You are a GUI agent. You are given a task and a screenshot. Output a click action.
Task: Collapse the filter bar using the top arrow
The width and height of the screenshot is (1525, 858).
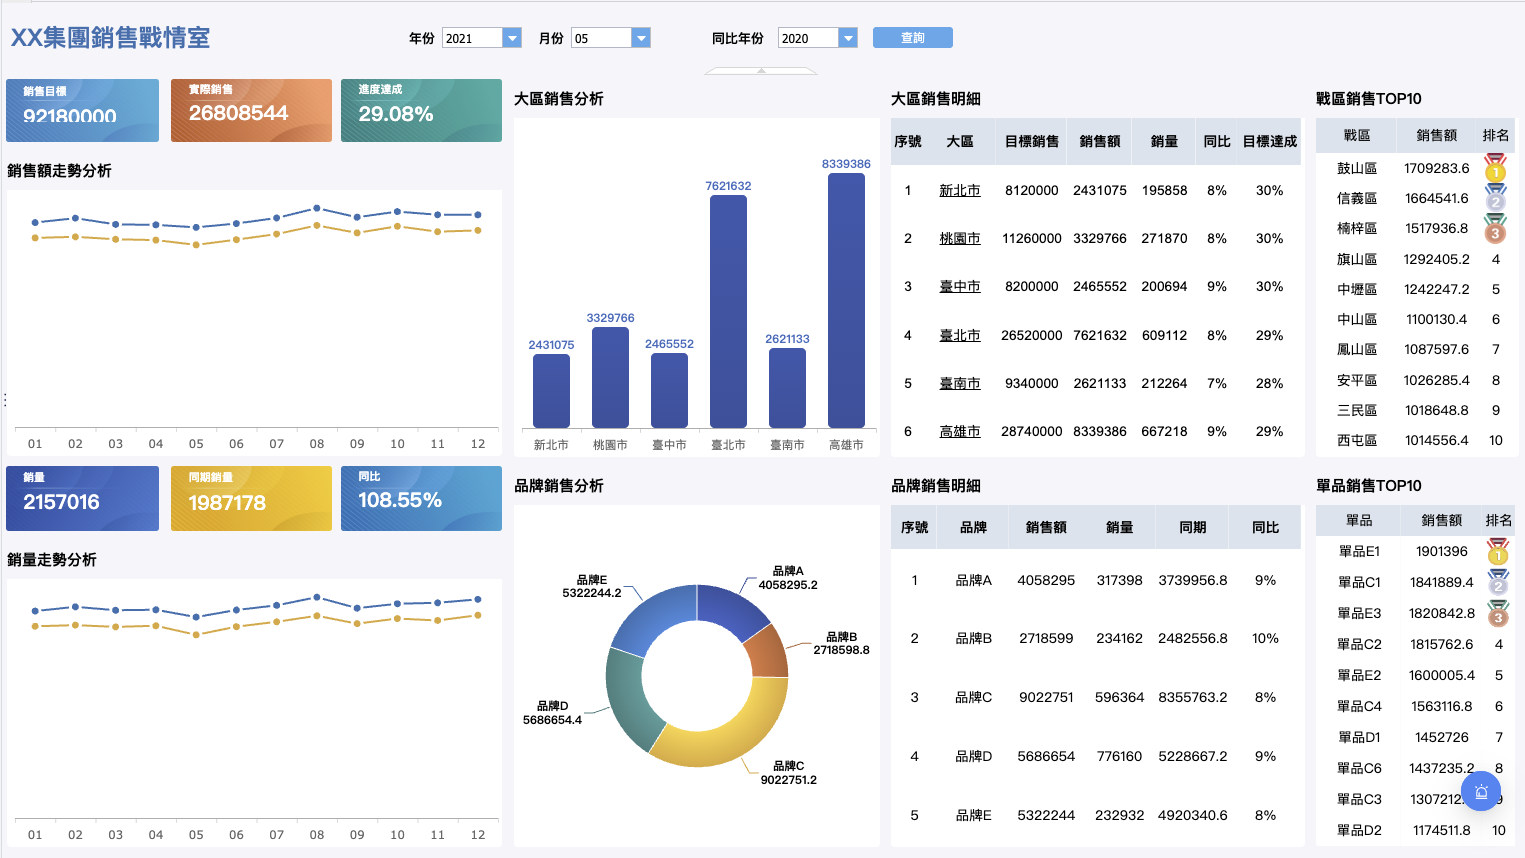[x=761, y=71]
